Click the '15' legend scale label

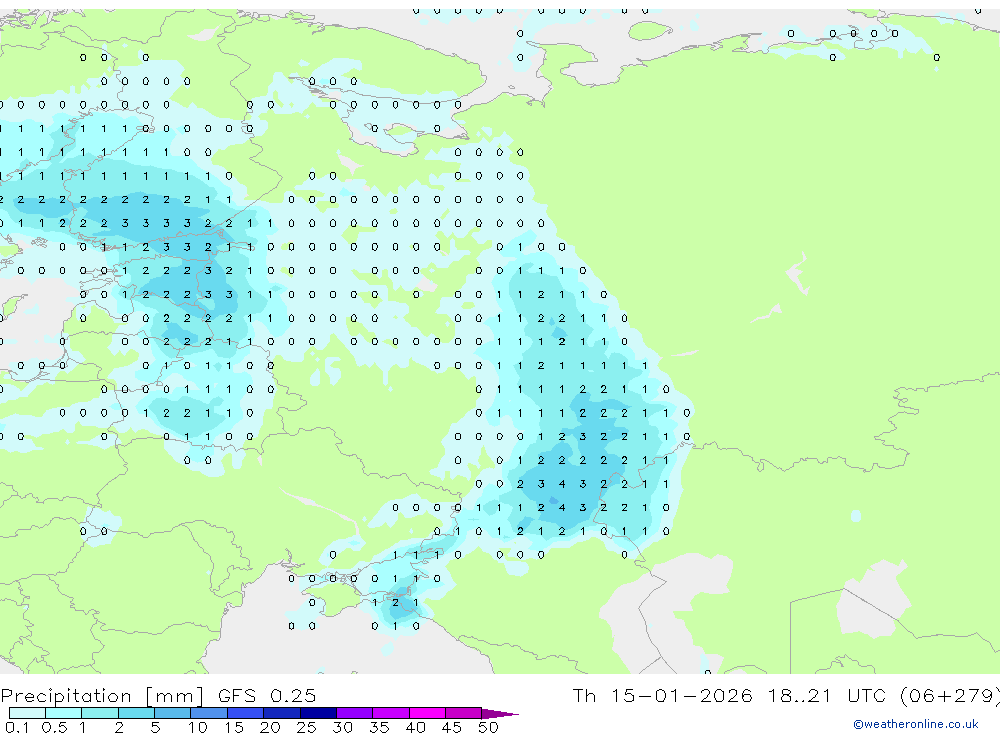[234, 727]
